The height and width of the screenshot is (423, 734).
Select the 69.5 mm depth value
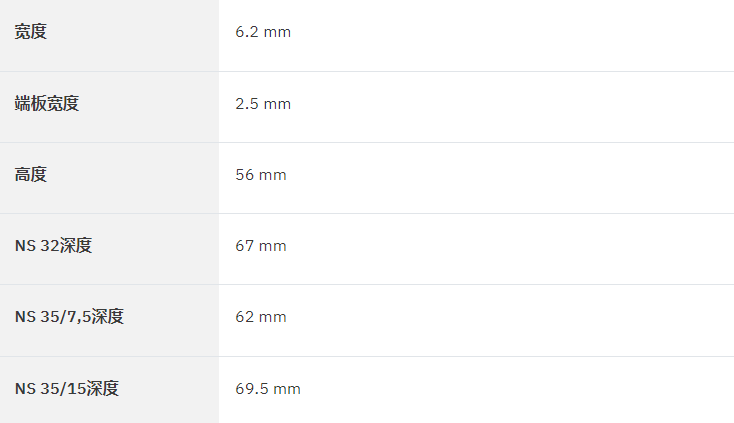268,388
